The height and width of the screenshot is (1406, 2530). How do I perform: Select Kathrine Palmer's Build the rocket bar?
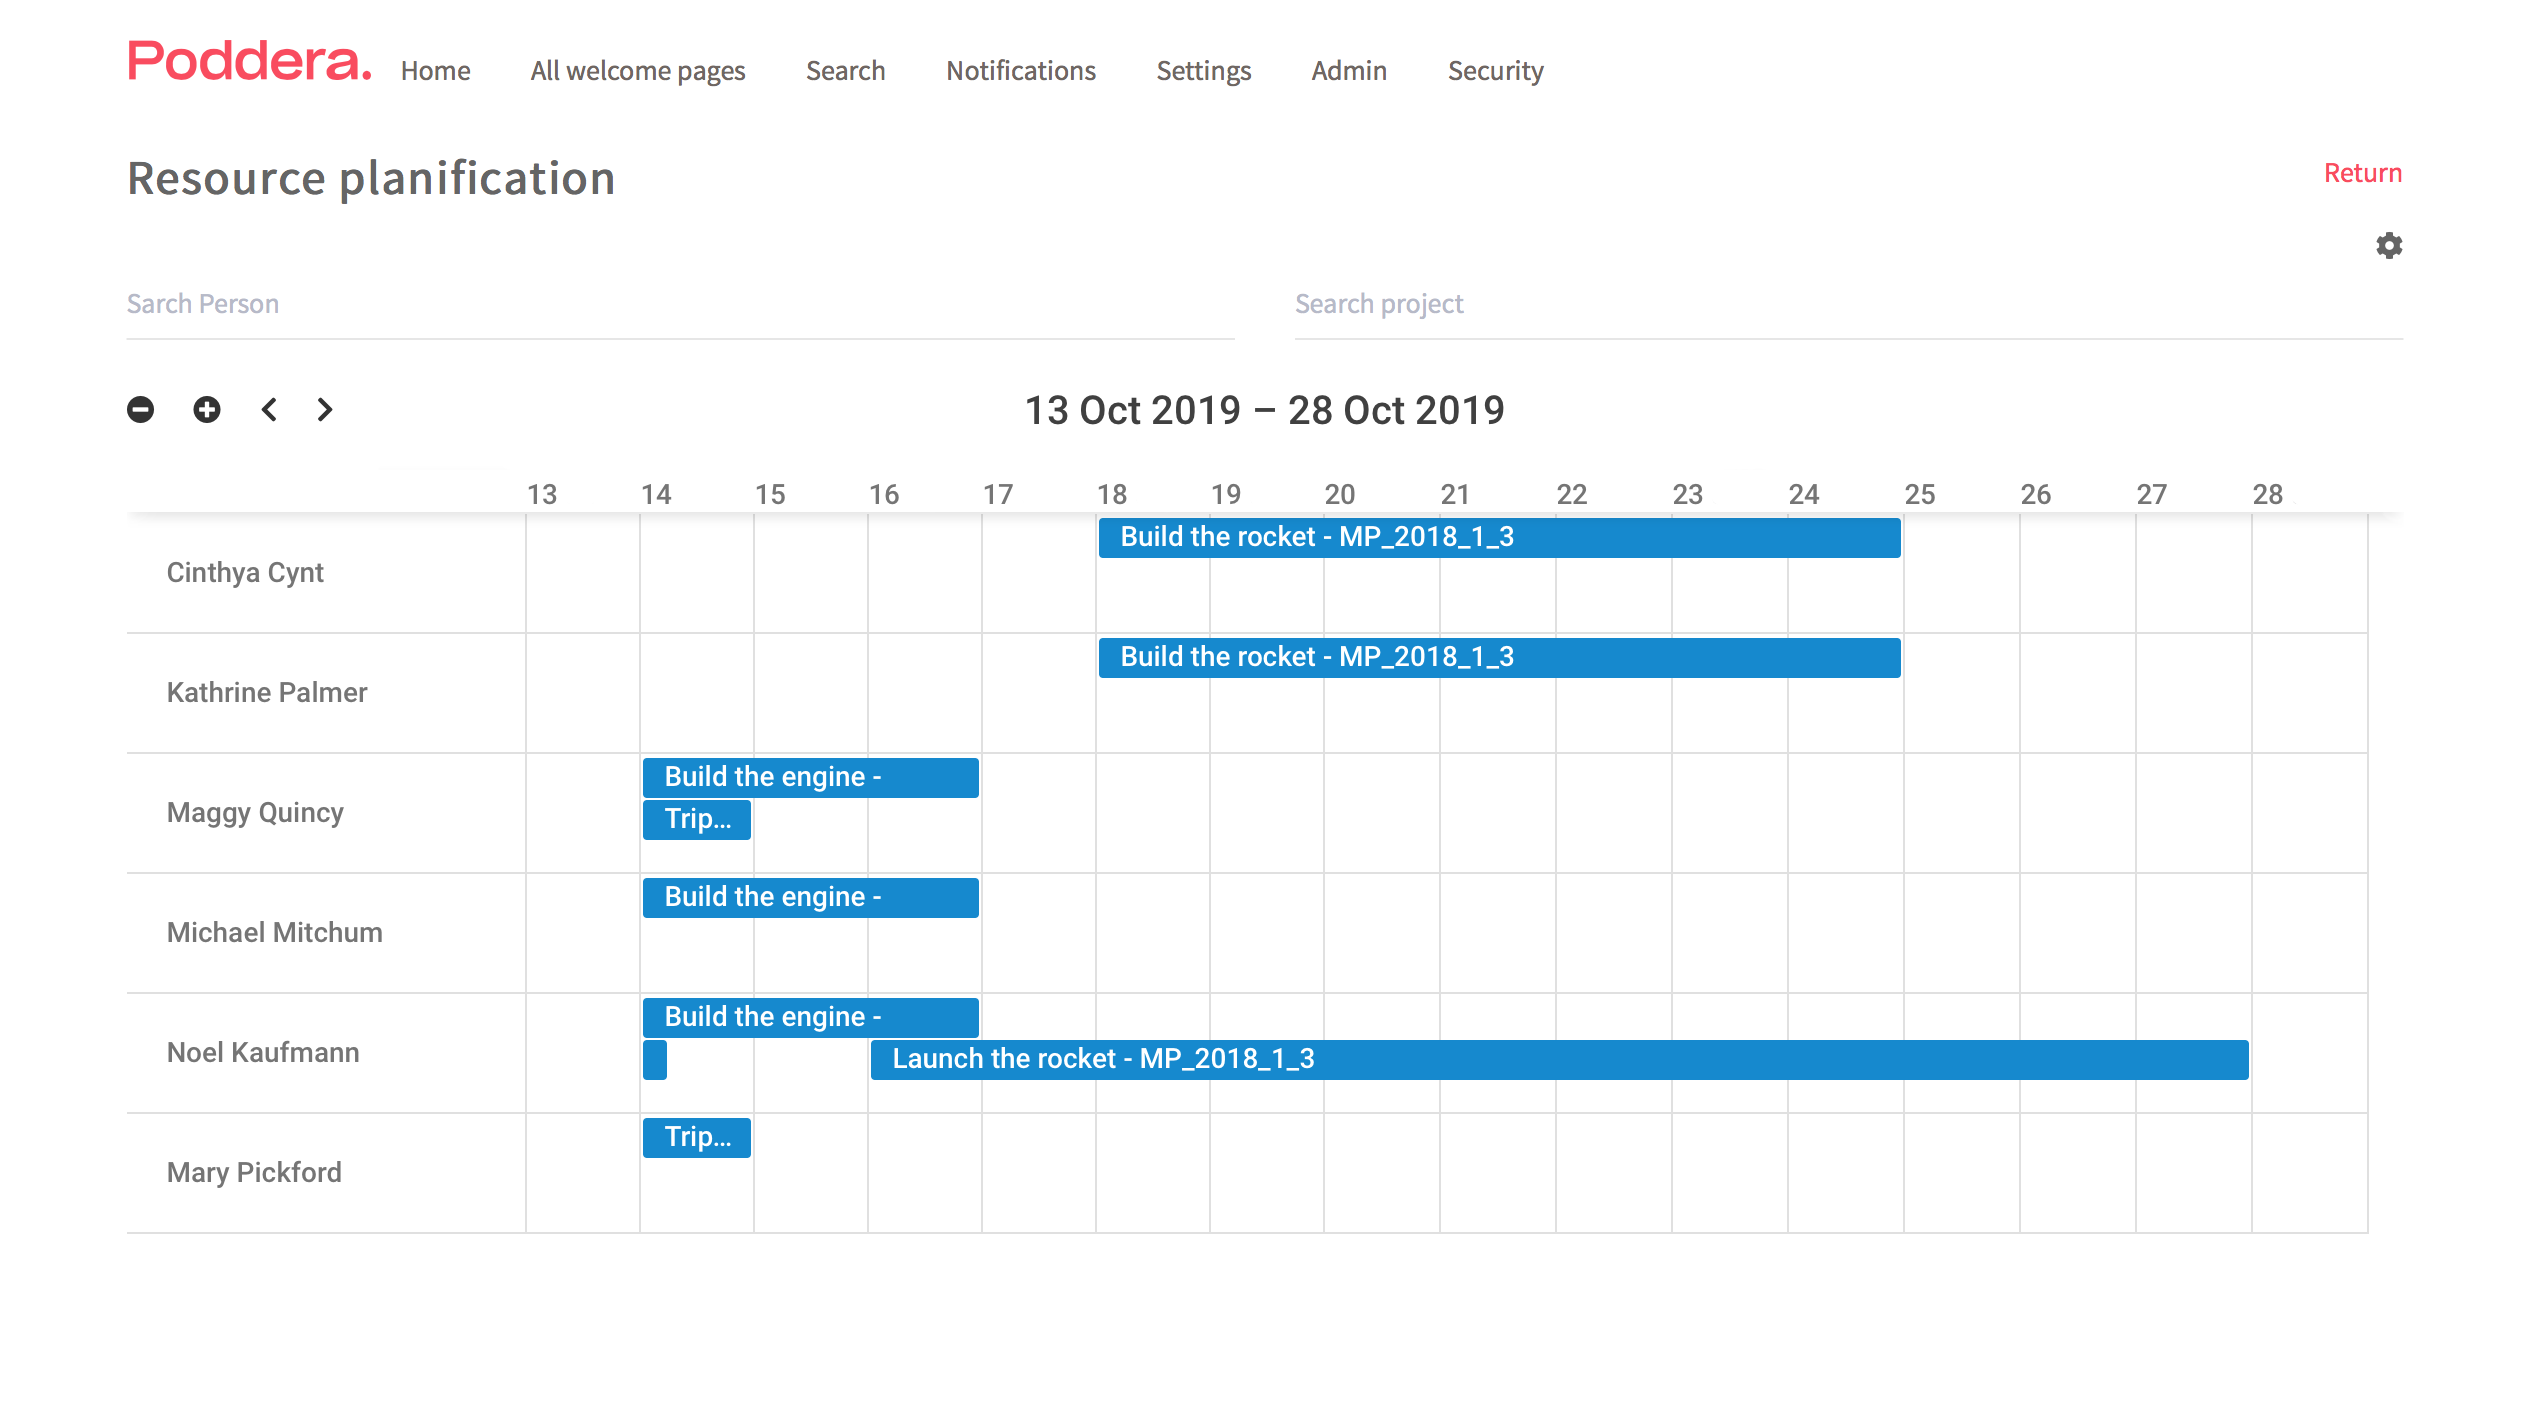pos(1498,658)
